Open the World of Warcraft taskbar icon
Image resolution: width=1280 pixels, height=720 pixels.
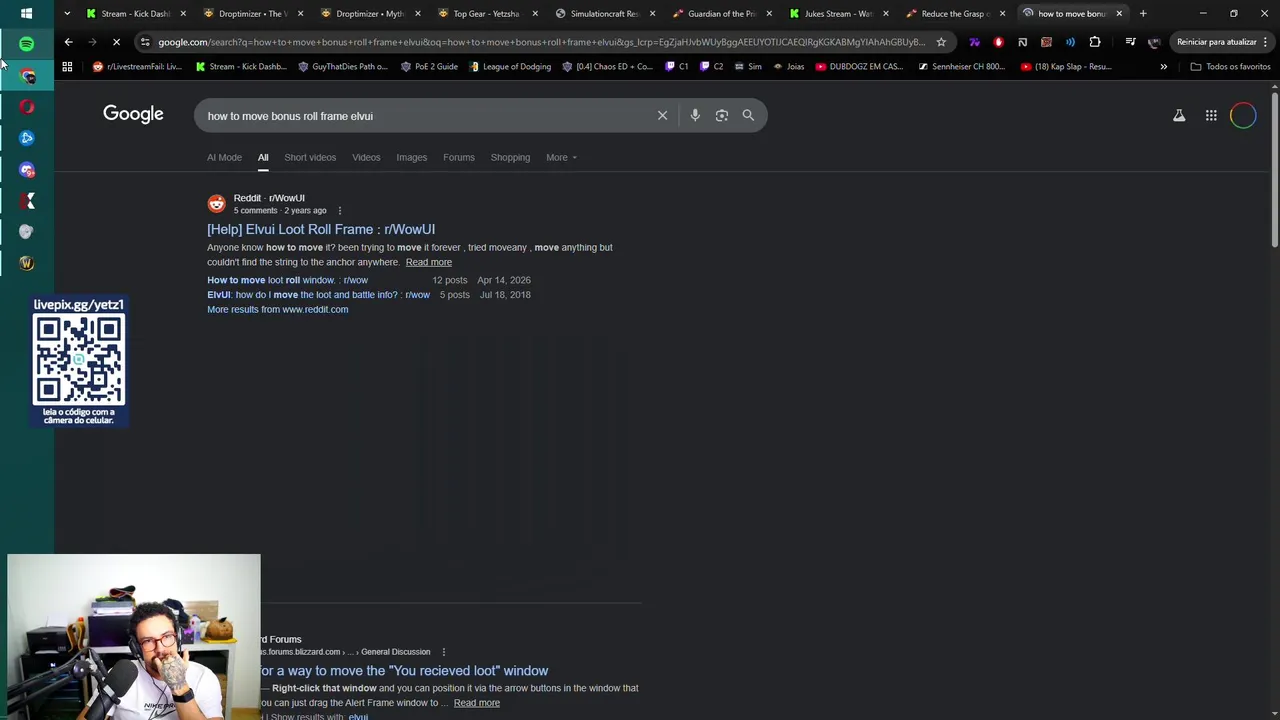pyautogui.click(x=27, y=263)
